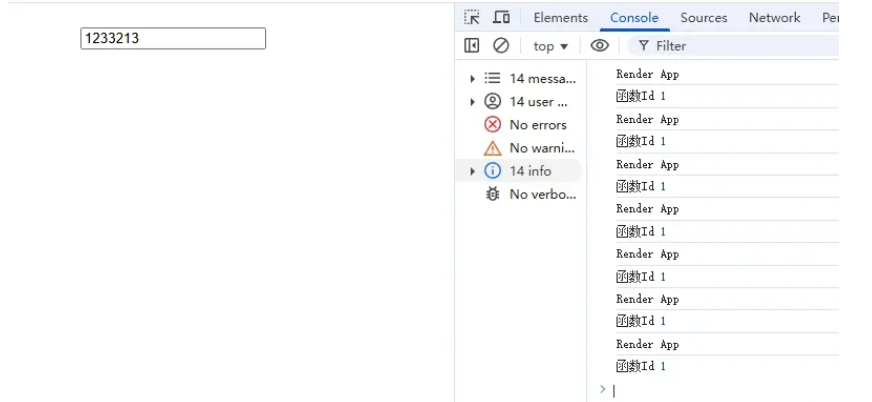Expand the 14 messages group
The width and height of the screenshot is (872, 402).
pyautogui.click(x=472, y=78)
